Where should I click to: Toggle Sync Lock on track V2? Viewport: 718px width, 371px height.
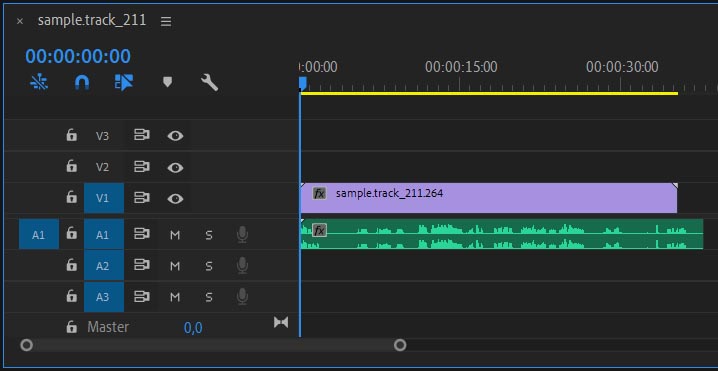click(x=142, y=167)
